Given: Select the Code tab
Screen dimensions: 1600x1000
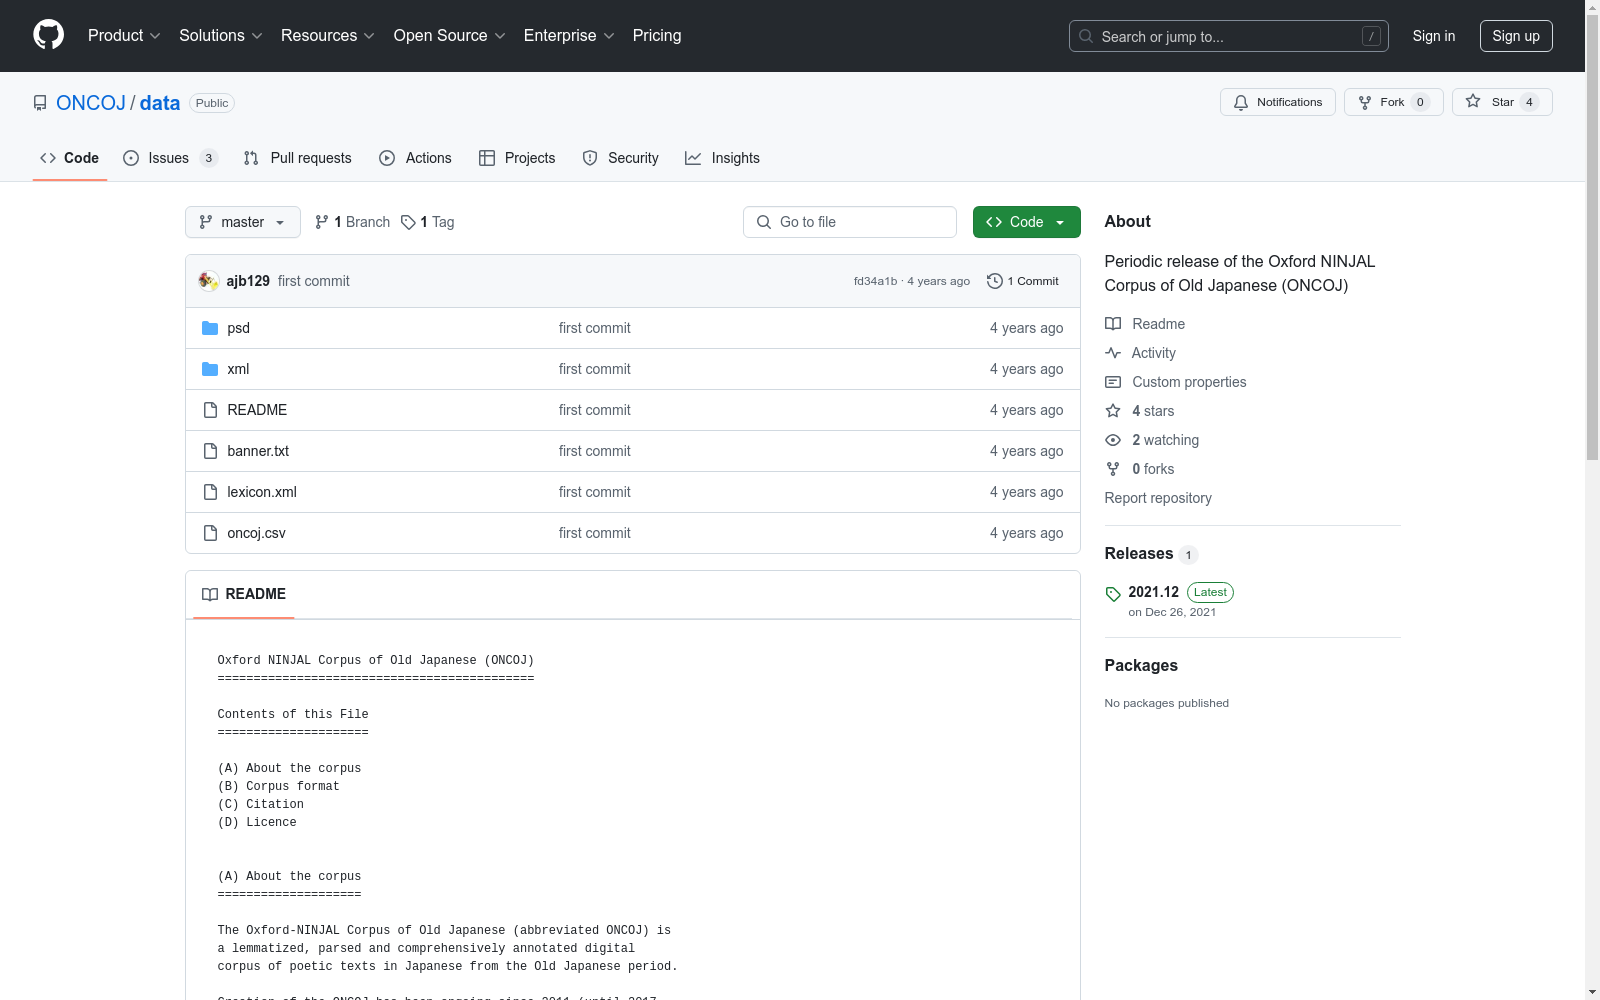Looking at the screenshot, I should (70, 158).
